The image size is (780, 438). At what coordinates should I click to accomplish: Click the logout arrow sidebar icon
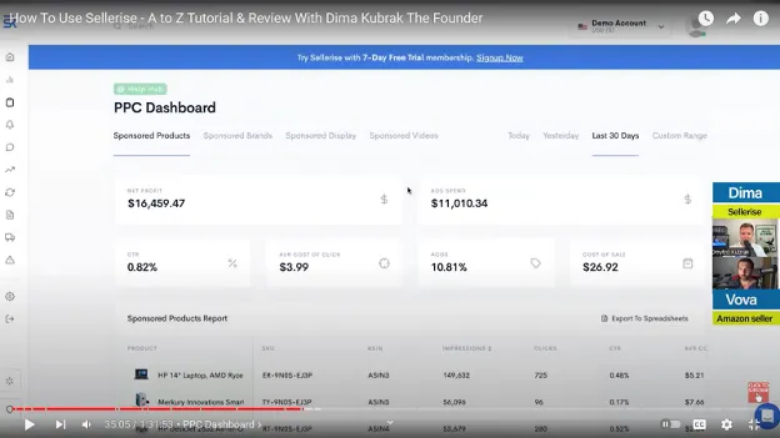pyautogui.click(x=10, y=319)
